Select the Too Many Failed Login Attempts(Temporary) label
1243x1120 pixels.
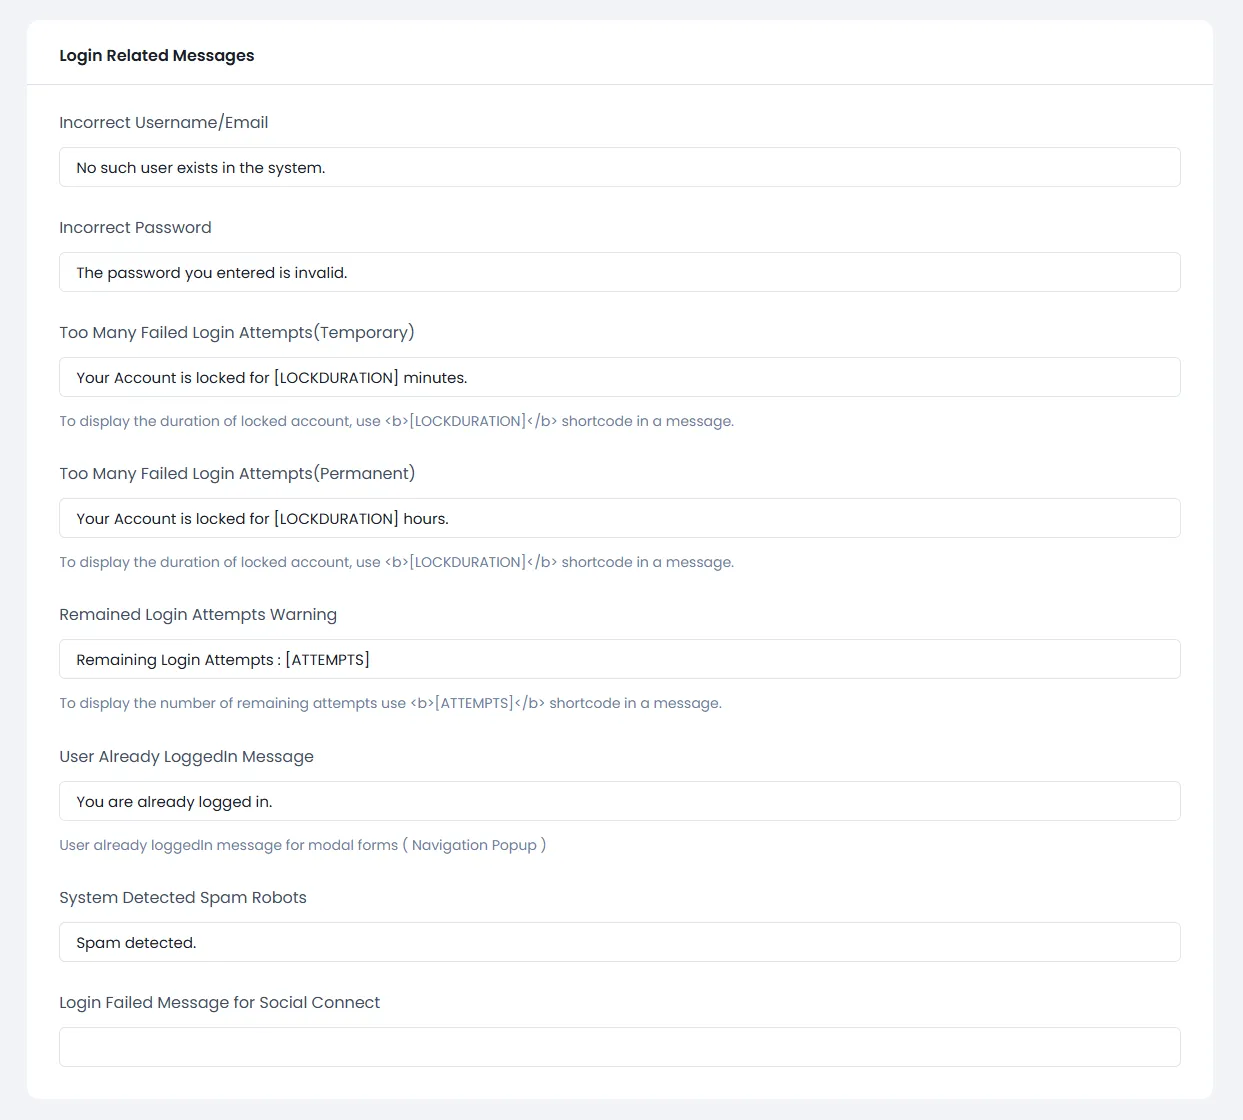click(237, 332)
